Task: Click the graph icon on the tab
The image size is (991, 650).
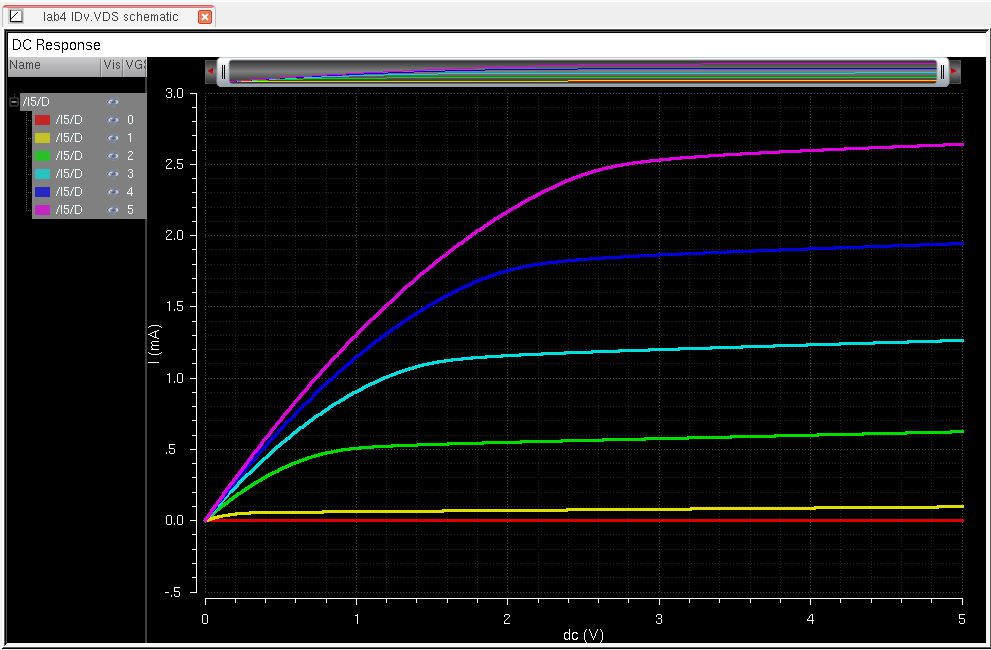Action: pos(16,17)
